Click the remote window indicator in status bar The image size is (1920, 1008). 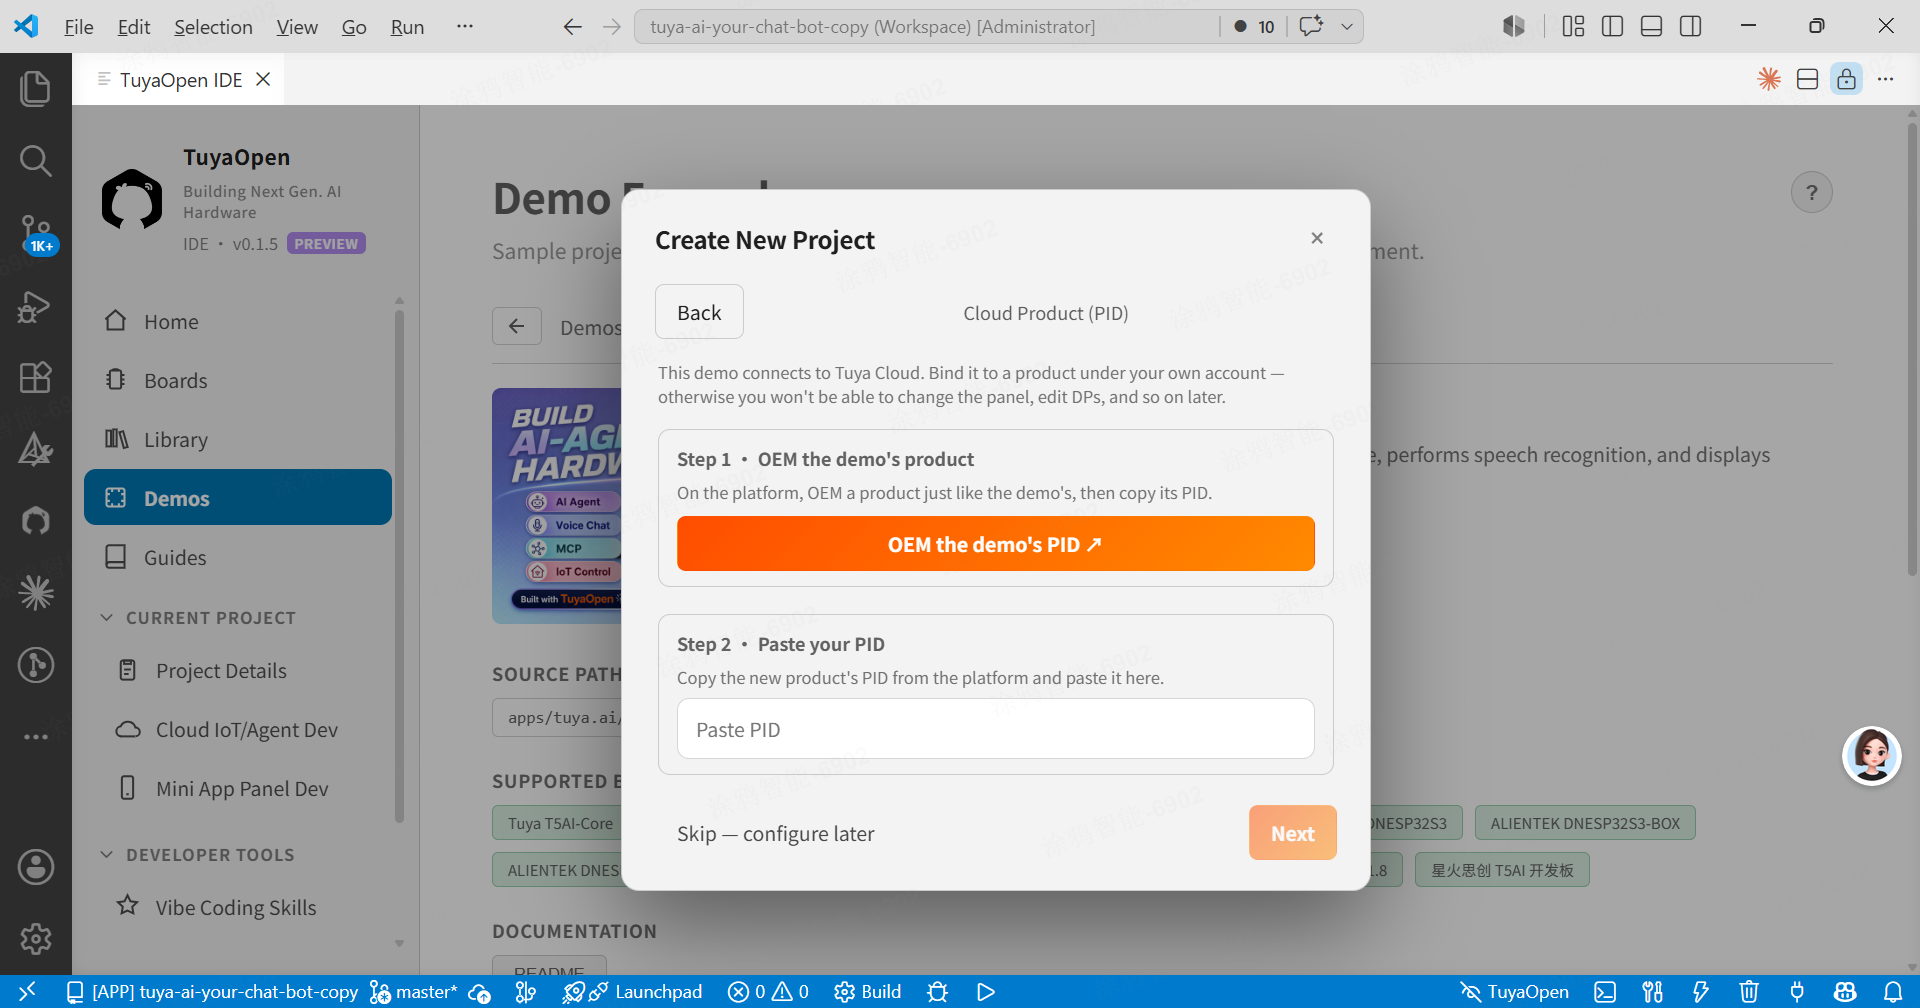27,991
